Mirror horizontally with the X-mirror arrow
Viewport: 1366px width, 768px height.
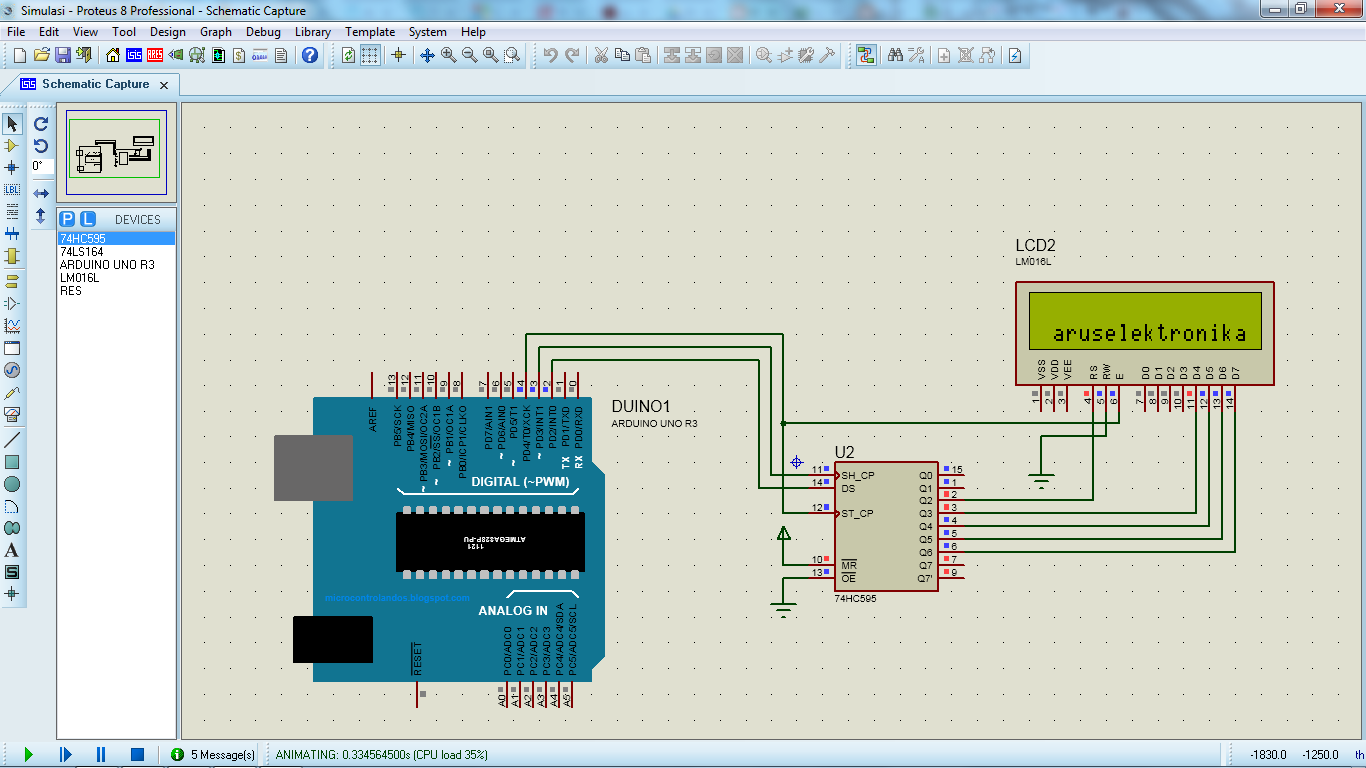[41, 193]
